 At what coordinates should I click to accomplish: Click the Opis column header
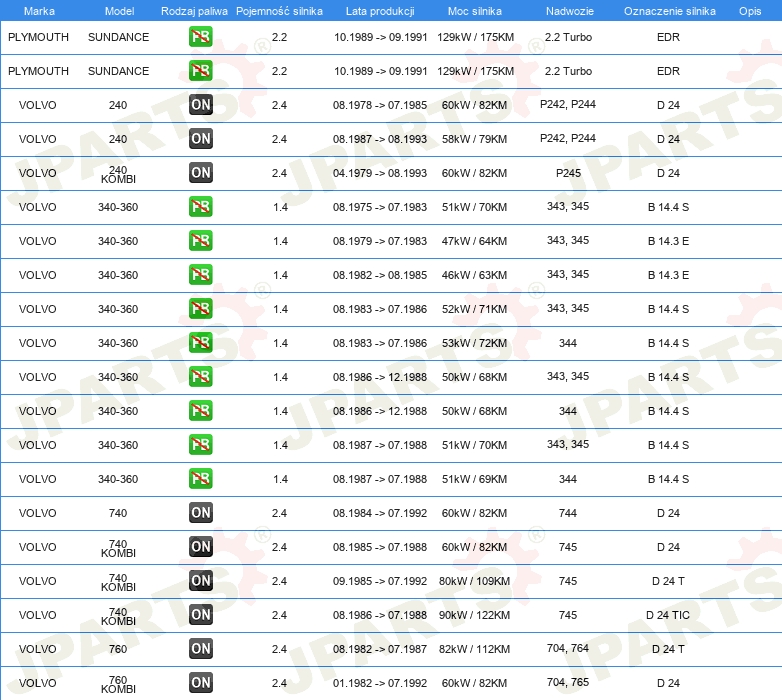[x=750, y=11]
